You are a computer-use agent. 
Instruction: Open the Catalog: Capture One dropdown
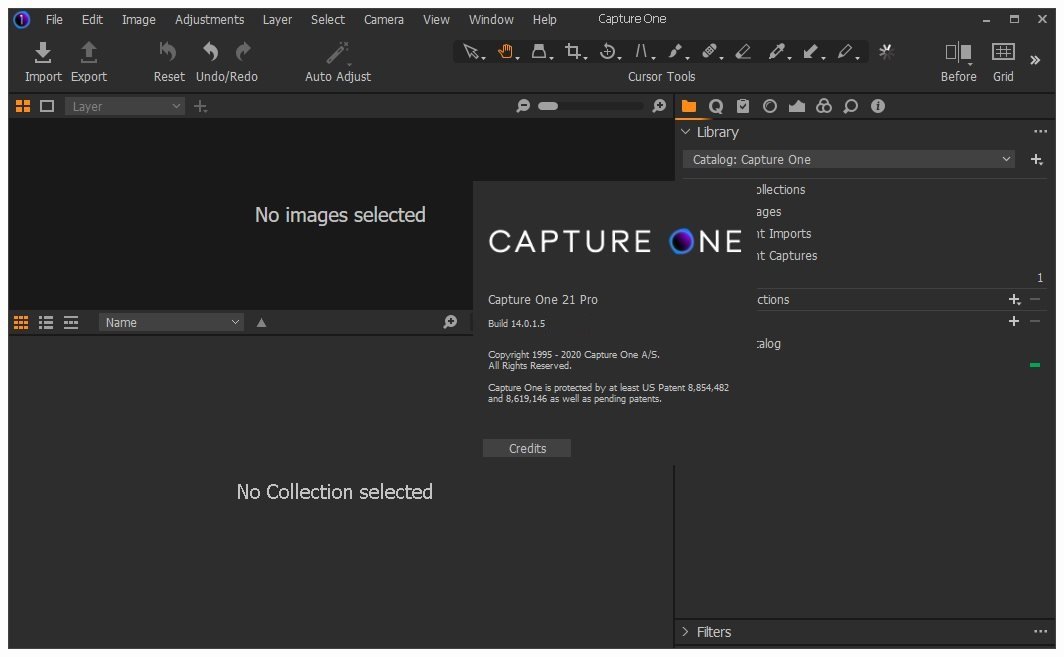pos(852,159)
